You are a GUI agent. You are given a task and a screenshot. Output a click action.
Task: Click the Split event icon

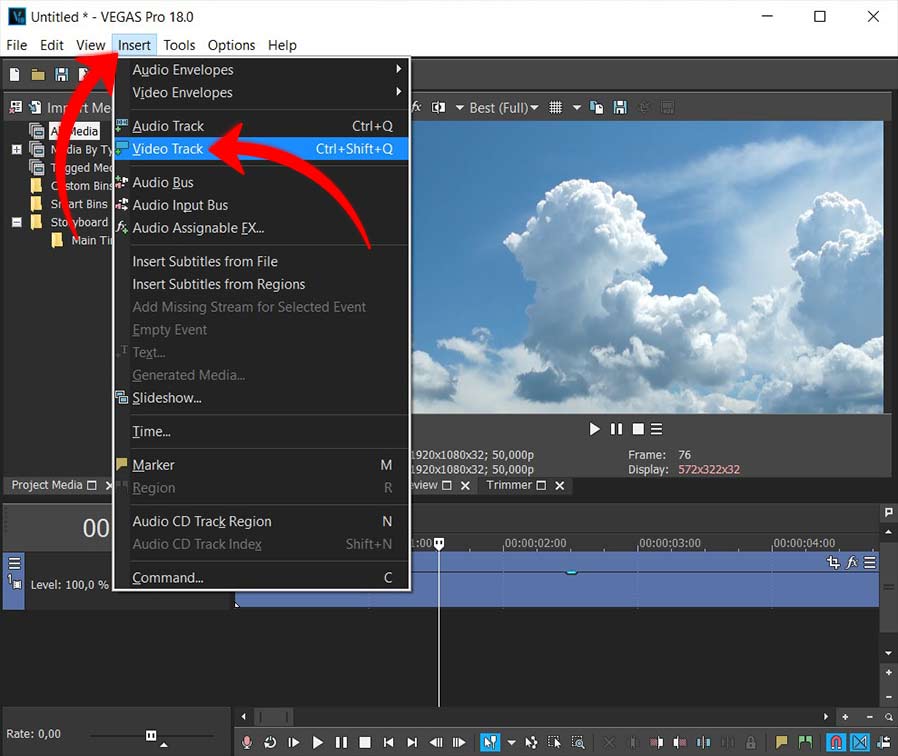click(703, 743)
